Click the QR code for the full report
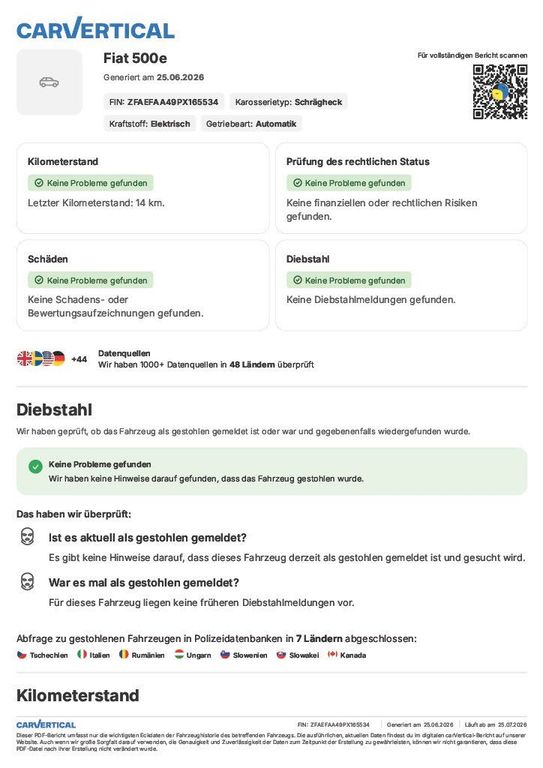 click(500, 92)
